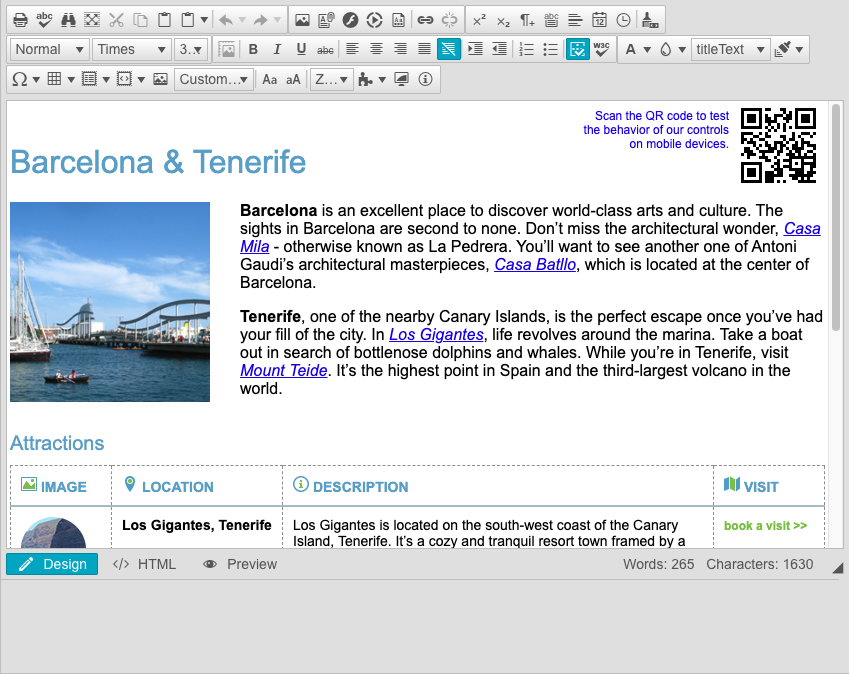
Task: Open the Media Manager
Action: (374, 21)
